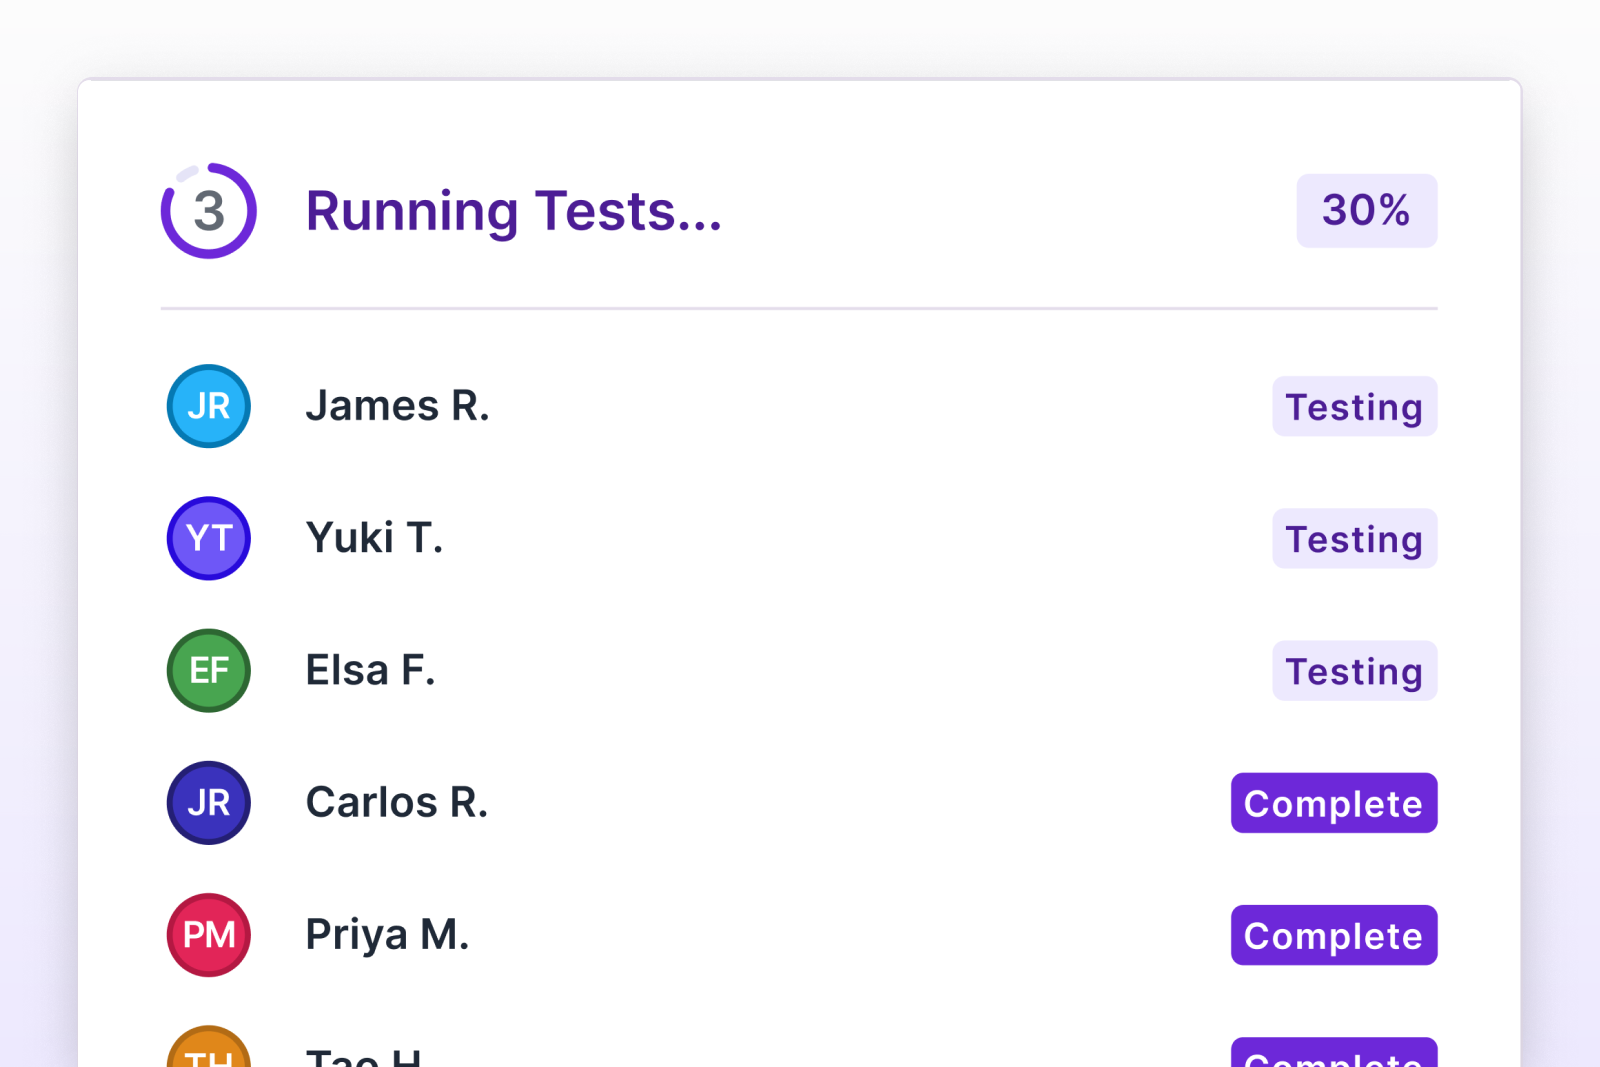This screenshot has width=1600, height=1067.
Task: Select Priya M.'s Complete status badge
Action: tap(1333, 935)
